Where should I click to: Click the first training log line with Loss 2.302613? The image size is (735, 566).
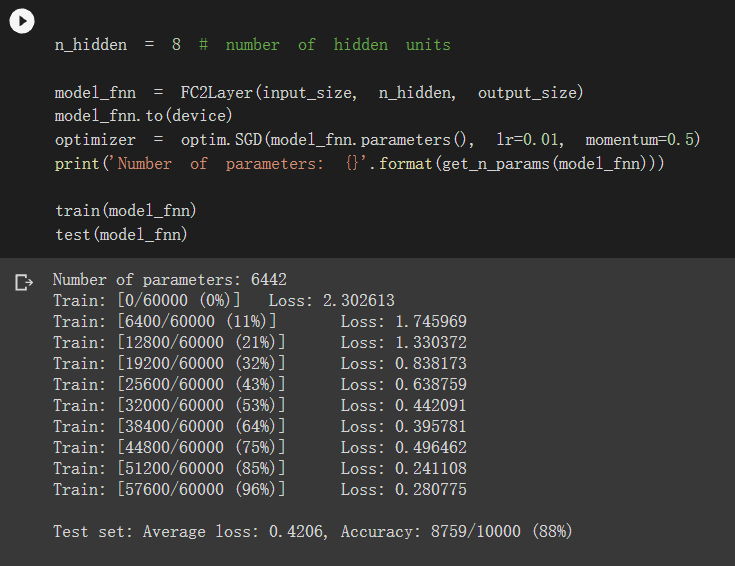coord(224,300)
